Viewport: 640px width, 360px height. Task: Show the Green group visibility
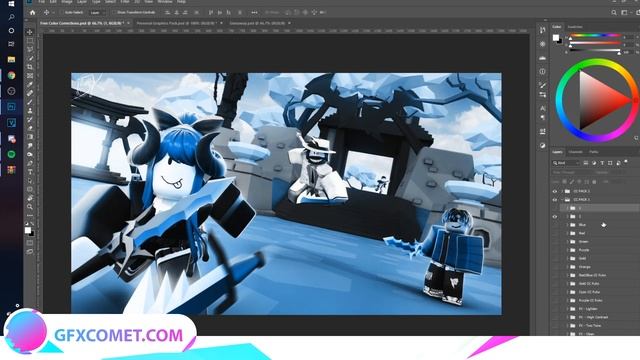point(555,242)
